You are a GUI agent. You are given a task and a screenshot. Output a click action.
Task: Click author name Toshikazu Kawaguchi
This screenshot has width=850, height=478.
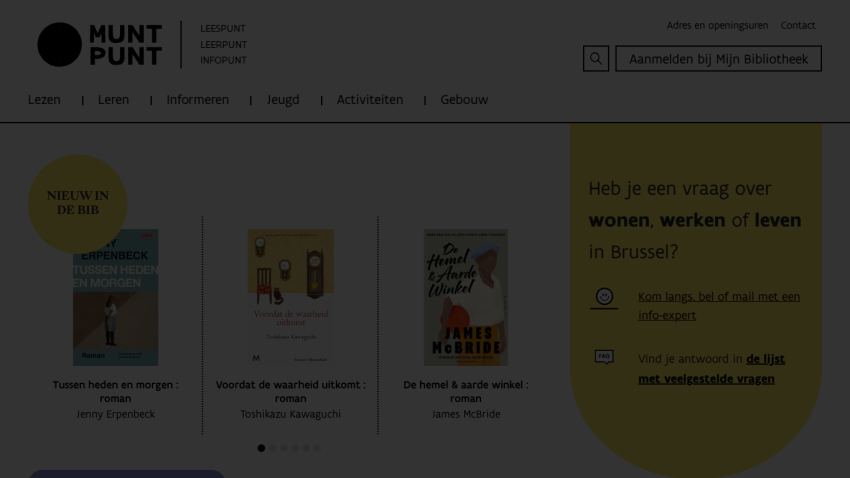point(291,414)
